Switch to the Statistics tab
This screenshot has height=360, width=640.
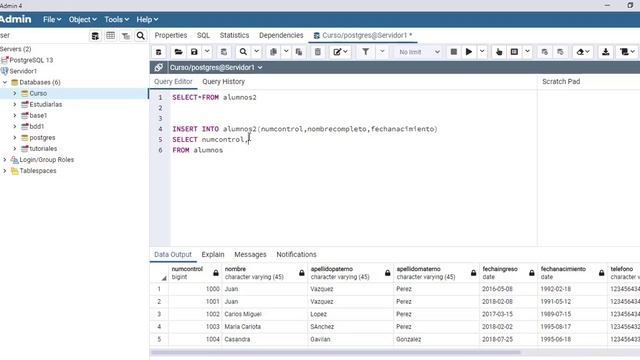point(234,36)
